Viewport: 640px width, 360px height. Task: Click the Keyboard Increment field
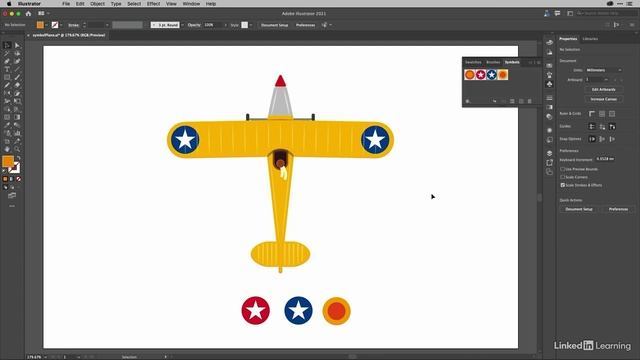pos(605,159)
